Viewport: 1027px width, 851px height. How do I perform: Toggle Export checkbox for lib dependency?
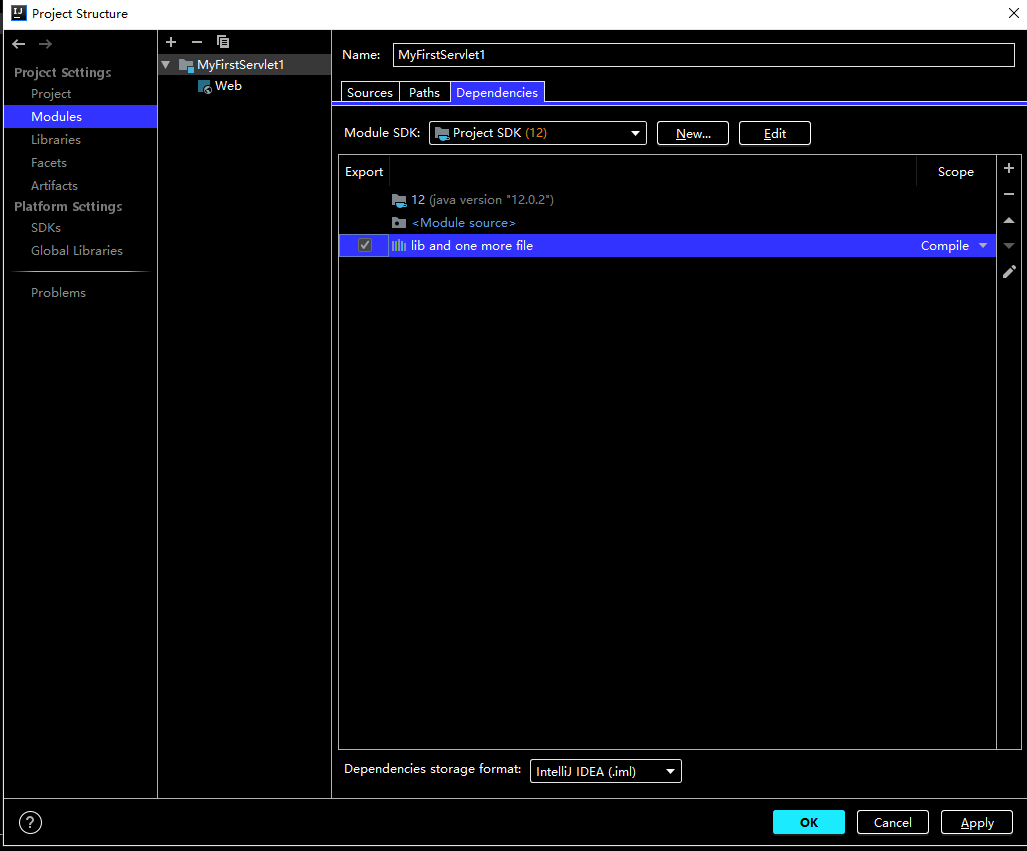coord(365,245)
